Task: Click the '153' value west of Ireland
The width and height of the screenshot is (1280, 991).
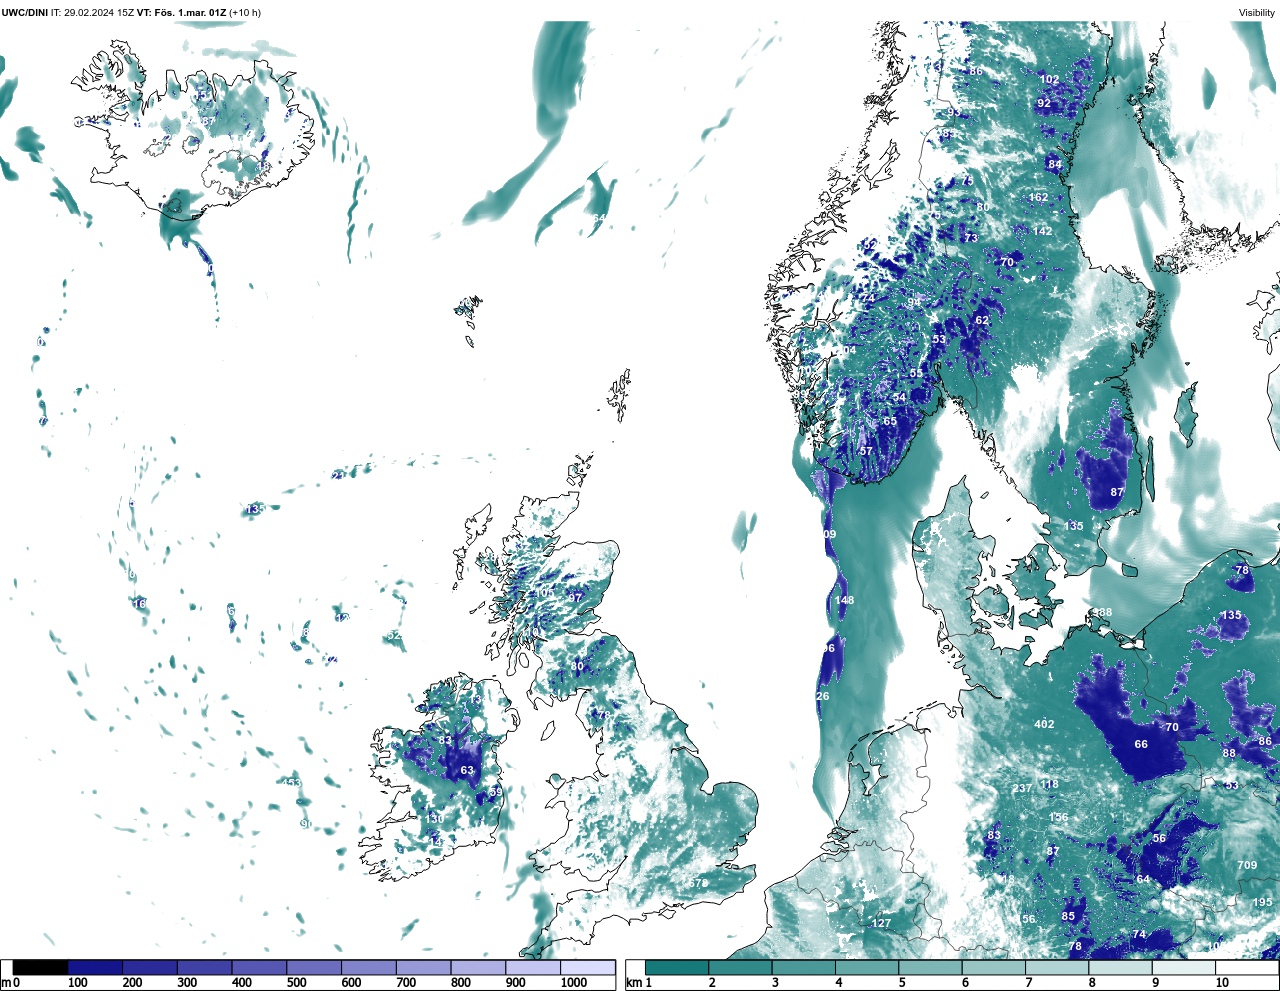Action: [291, 783]
